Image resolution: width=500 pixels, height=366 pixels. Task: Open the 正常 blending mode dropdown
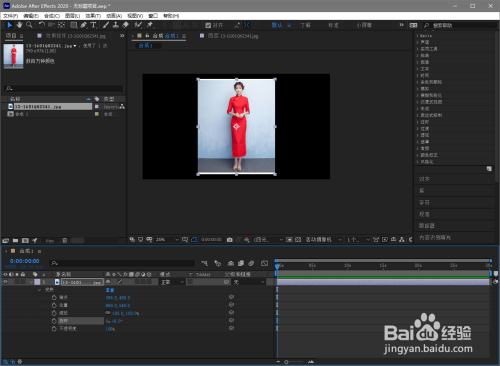[172, 282]
